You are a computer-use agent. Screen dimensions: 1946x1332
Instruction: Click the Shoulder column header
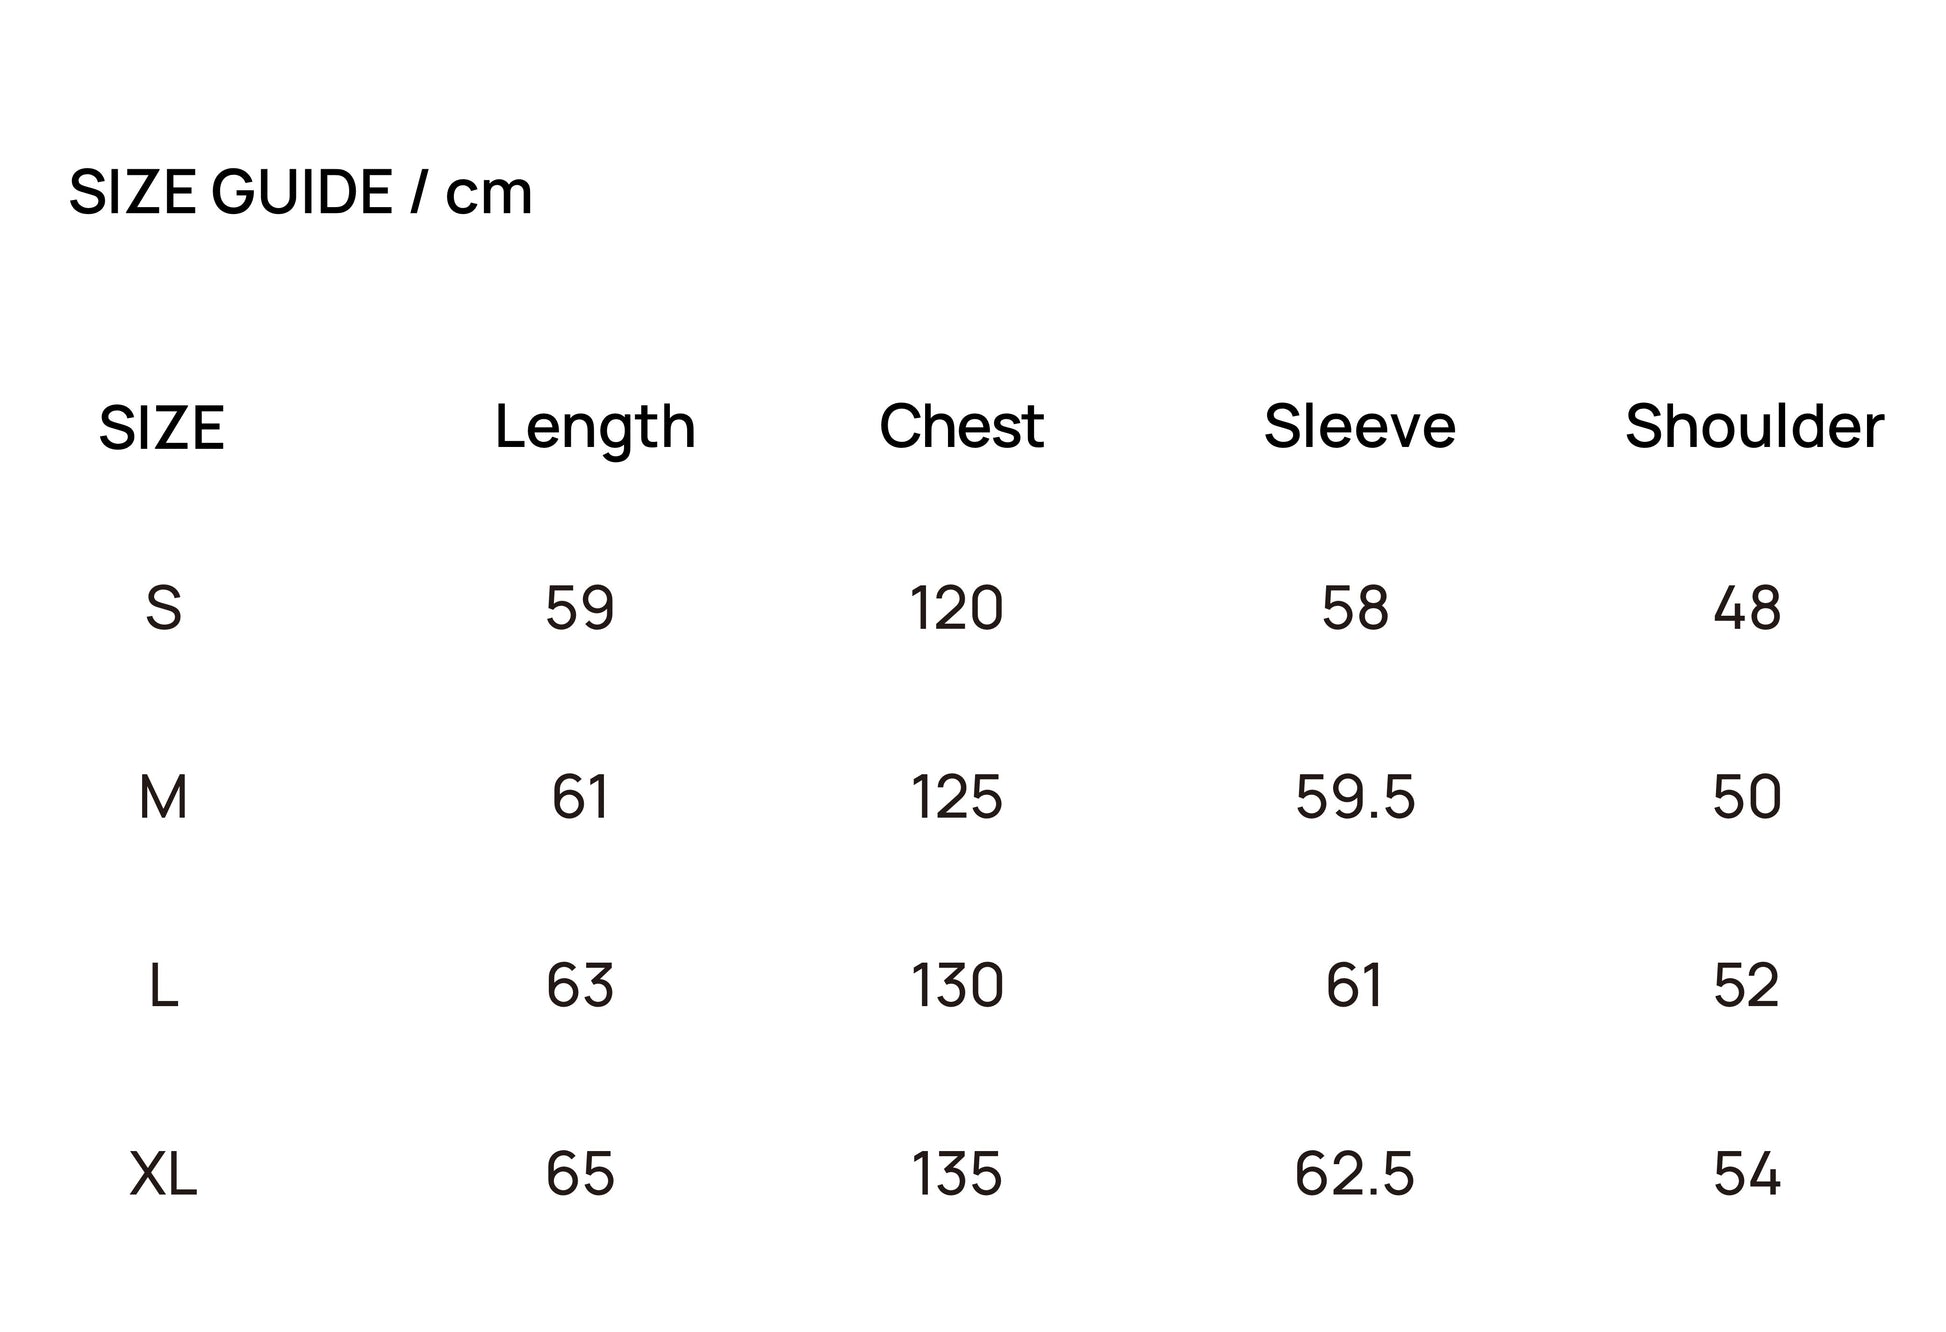point(1754,427)
